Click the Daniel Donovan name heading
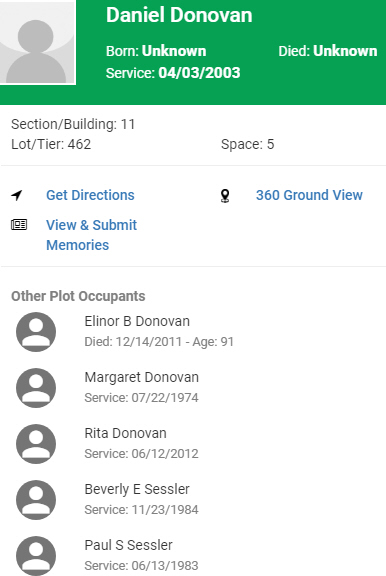This screenshot has width=386, height=576. pyautogui.click(x=179, y=15)
